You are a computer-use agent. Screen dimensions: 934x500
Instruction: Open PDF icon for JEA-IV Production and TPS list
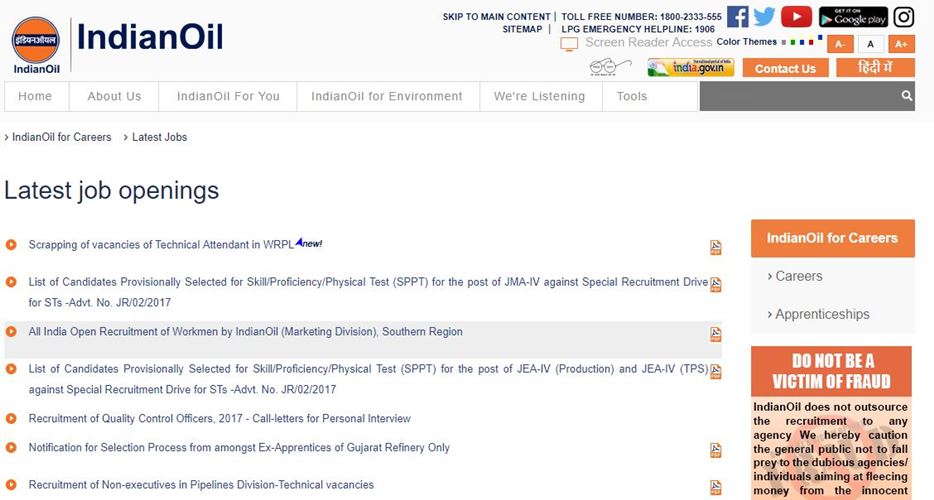[x=715, y=371]
